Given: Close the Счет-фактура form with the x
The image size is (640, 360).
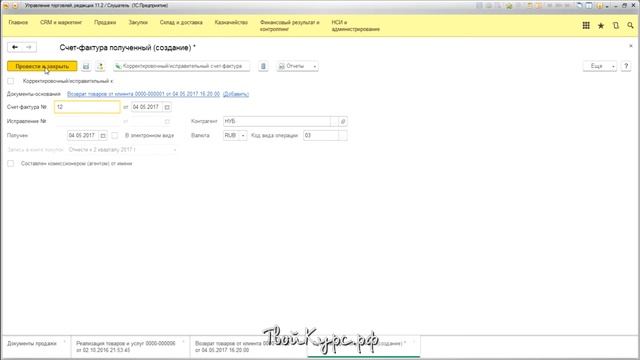Looking at the screenshot, I should pyautogui.click(x=631, y=46).
